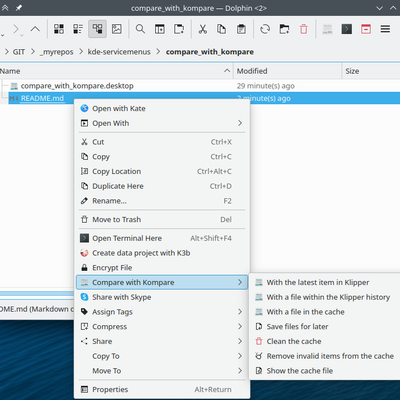Image resolution: width=400 pixels, height=400 pixels.
Task: Expand the Move To submenu arrow
Action: point(240,370)
